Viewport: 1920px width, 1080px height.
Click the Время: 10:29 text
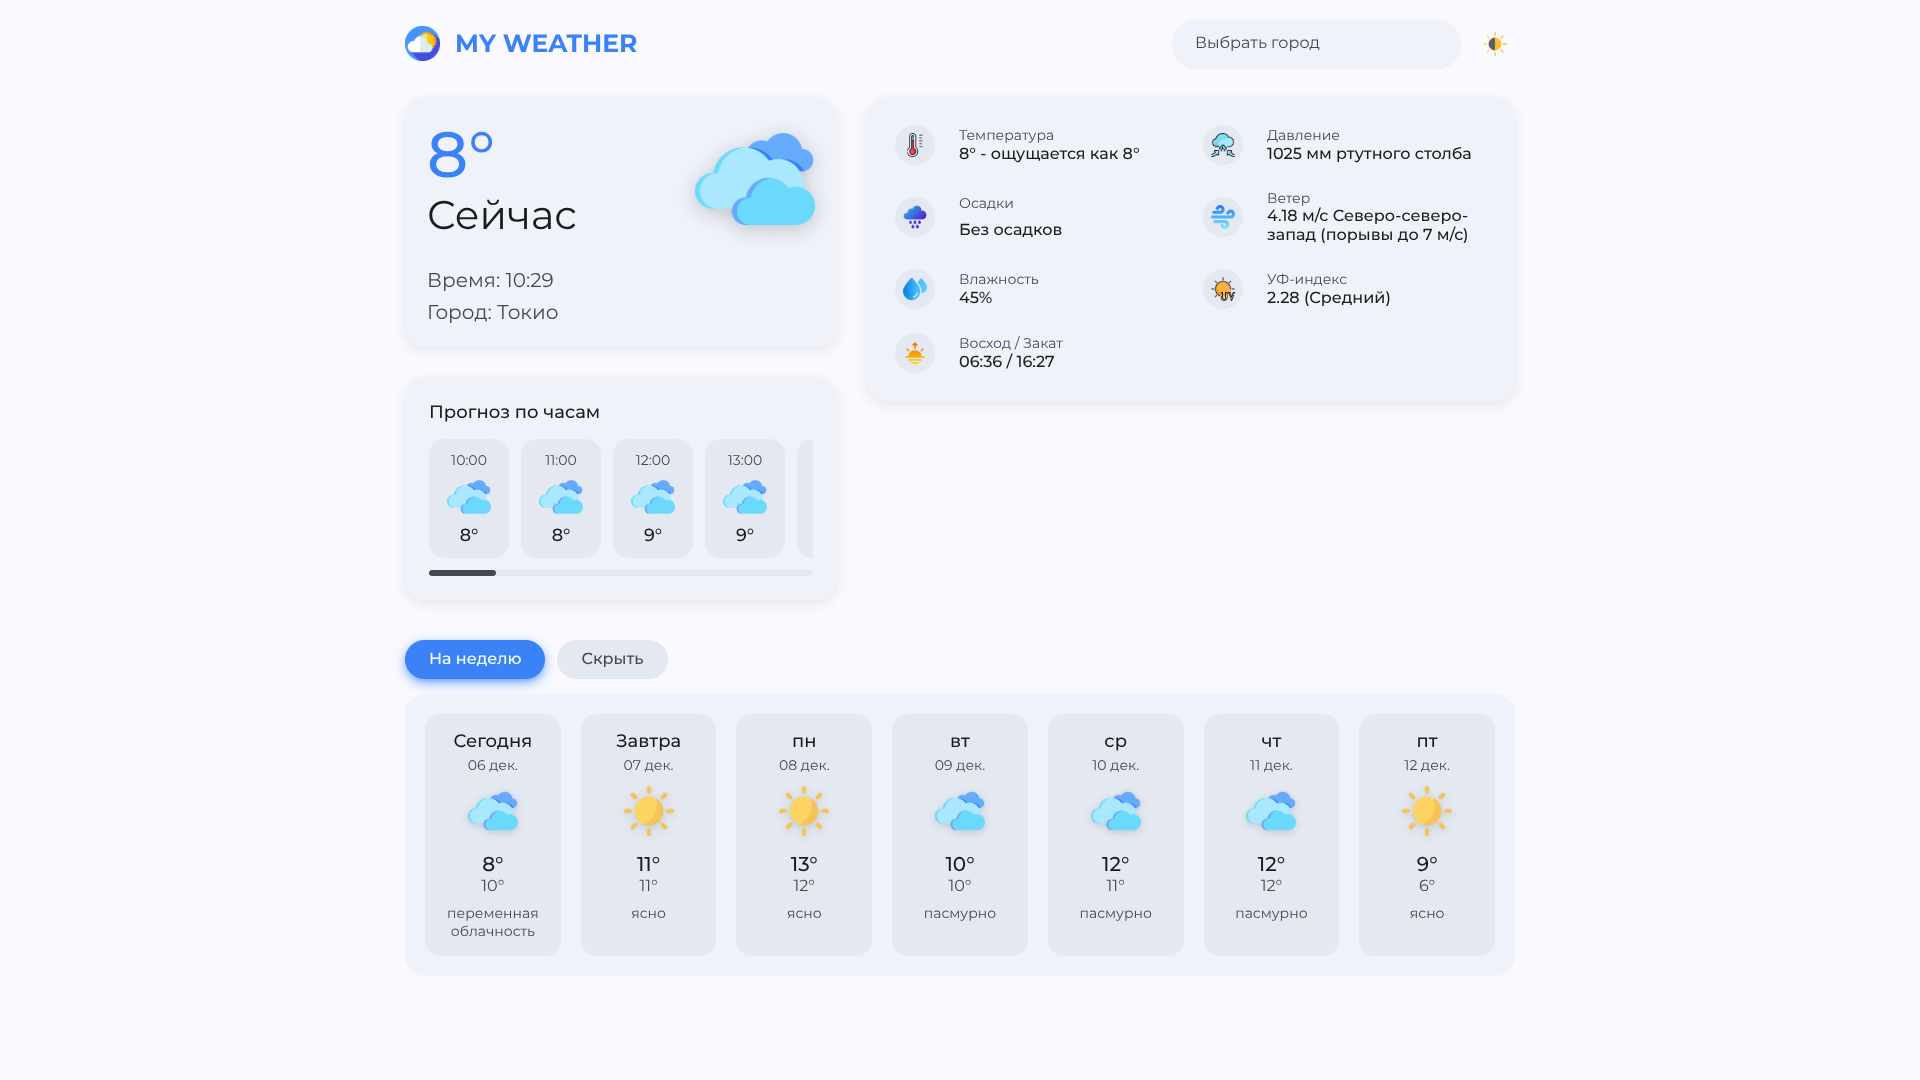(490, 280)
